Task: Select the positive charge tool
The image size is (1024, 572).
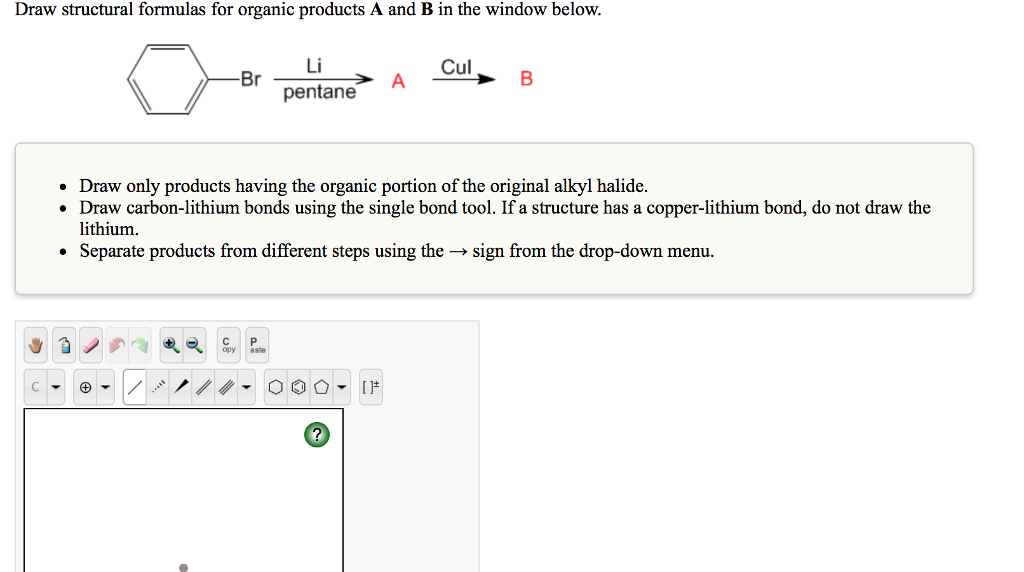Action: pos(86,387)
